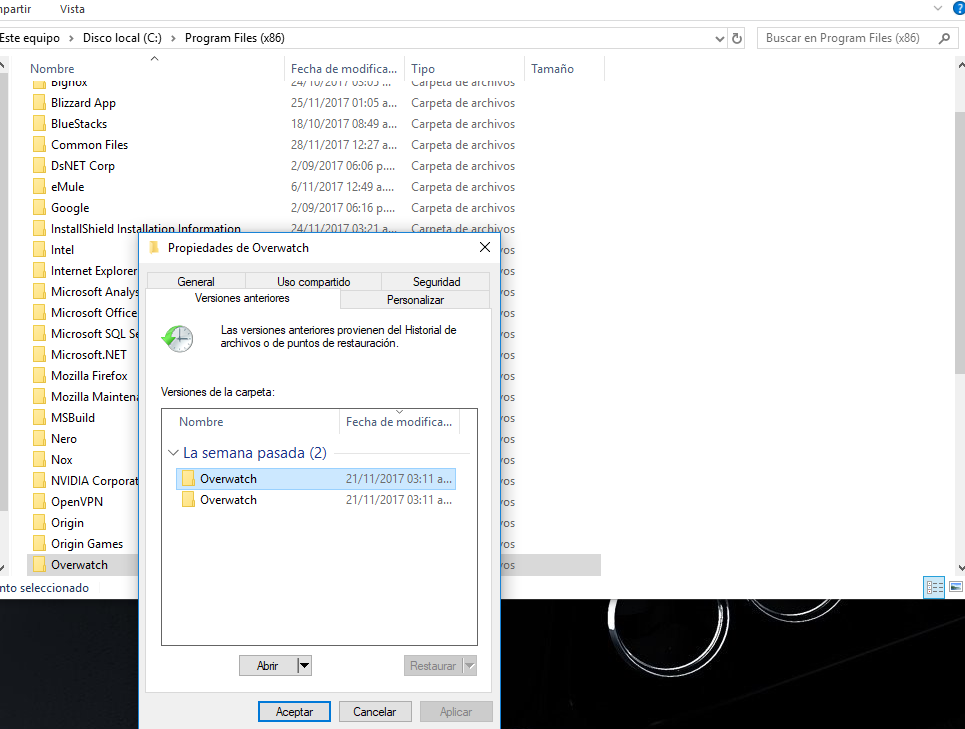The width and height of the screenshot is (965, 729).
Task: Open the Vista ribbon tab
Action: point(72,9)
